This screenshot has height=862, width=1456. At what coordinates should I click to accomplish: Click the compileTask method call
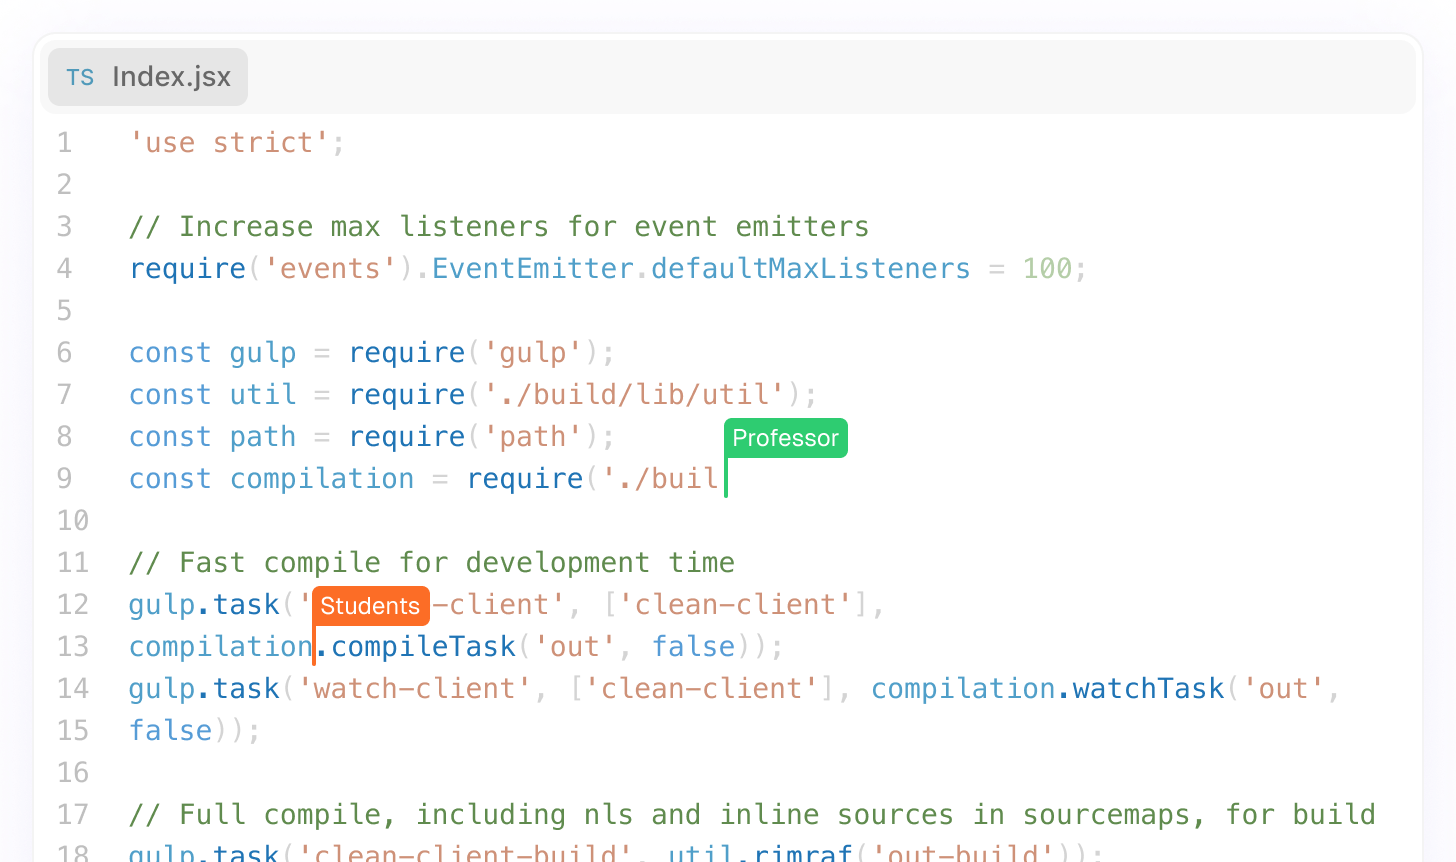(423, 647)
